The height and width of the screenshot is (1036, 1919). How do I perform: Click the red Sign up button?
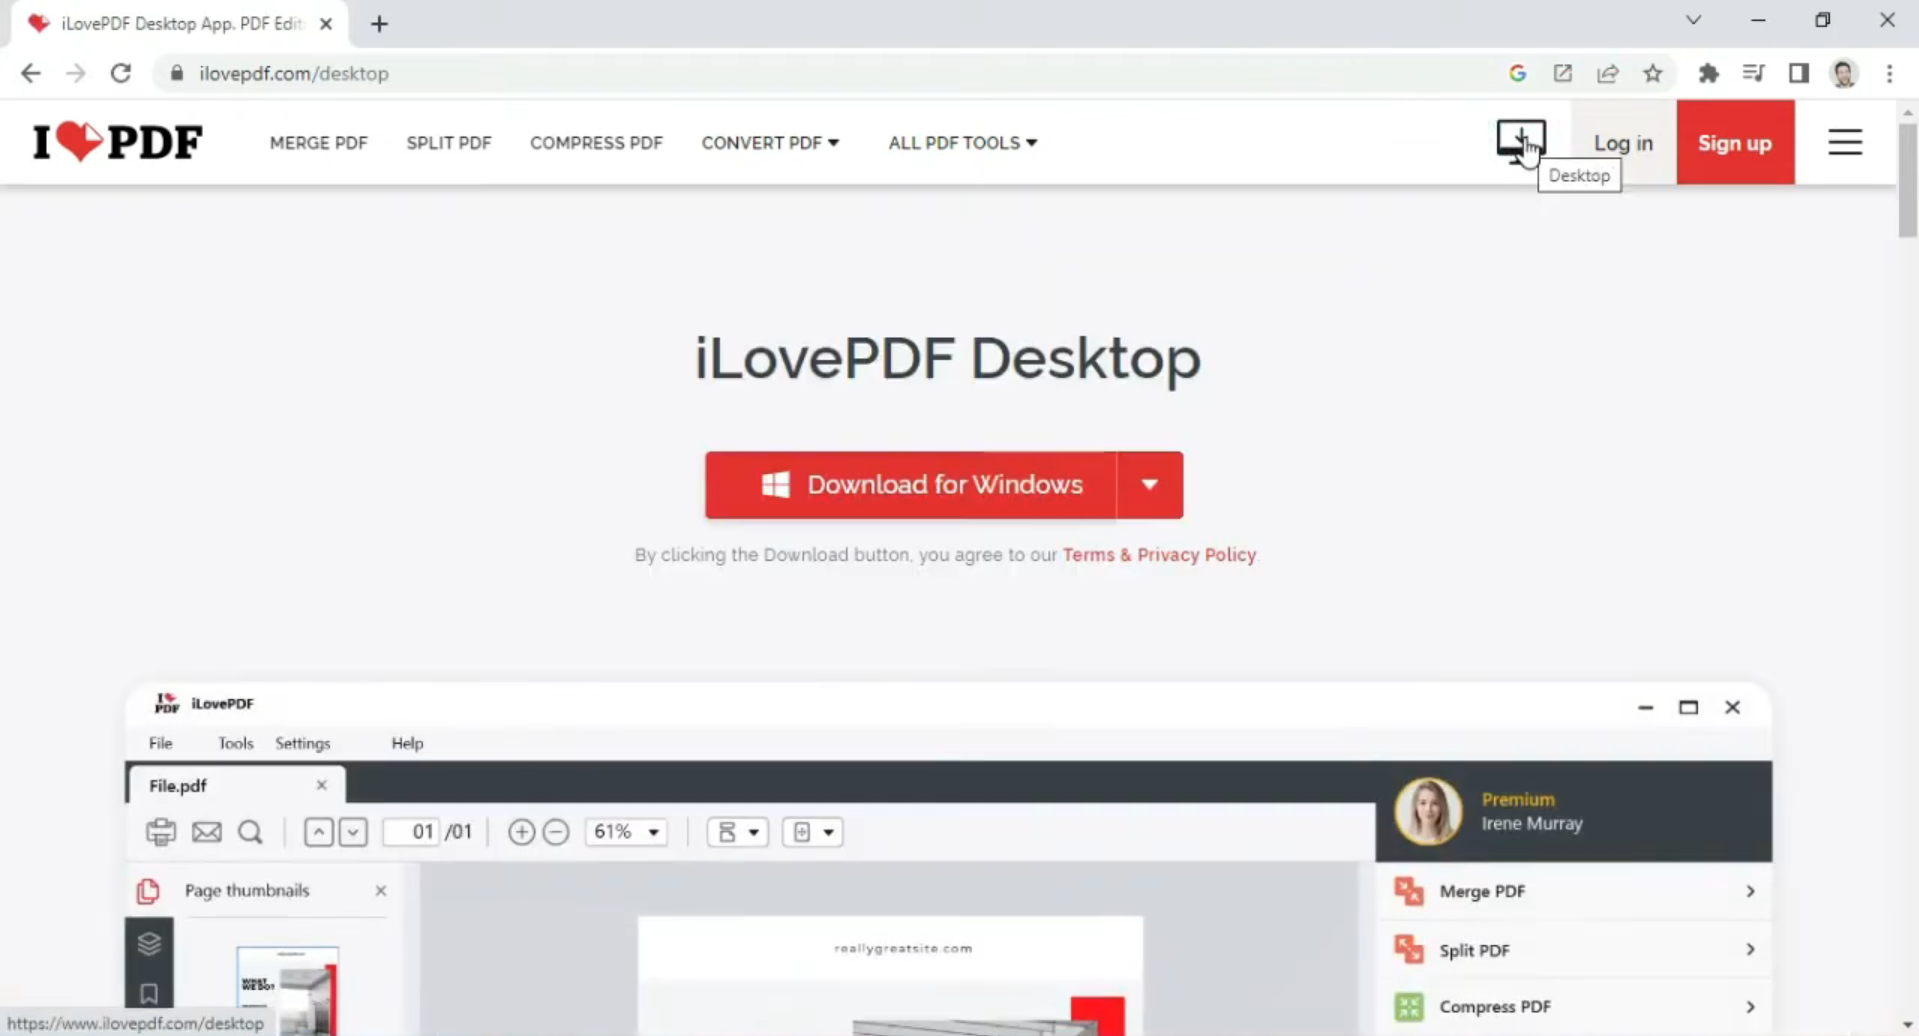tap(1735, 143)
